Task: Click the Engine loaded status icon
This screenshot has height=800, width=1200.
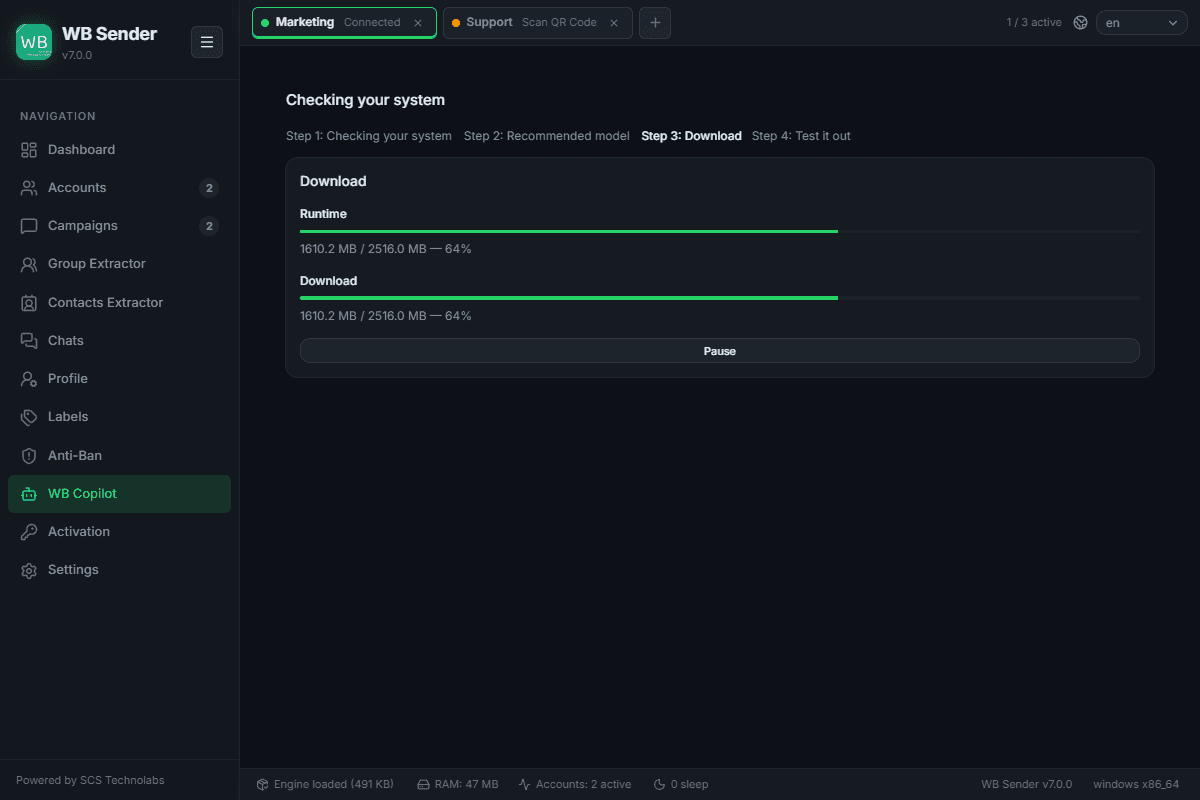Action: (262, 785)
